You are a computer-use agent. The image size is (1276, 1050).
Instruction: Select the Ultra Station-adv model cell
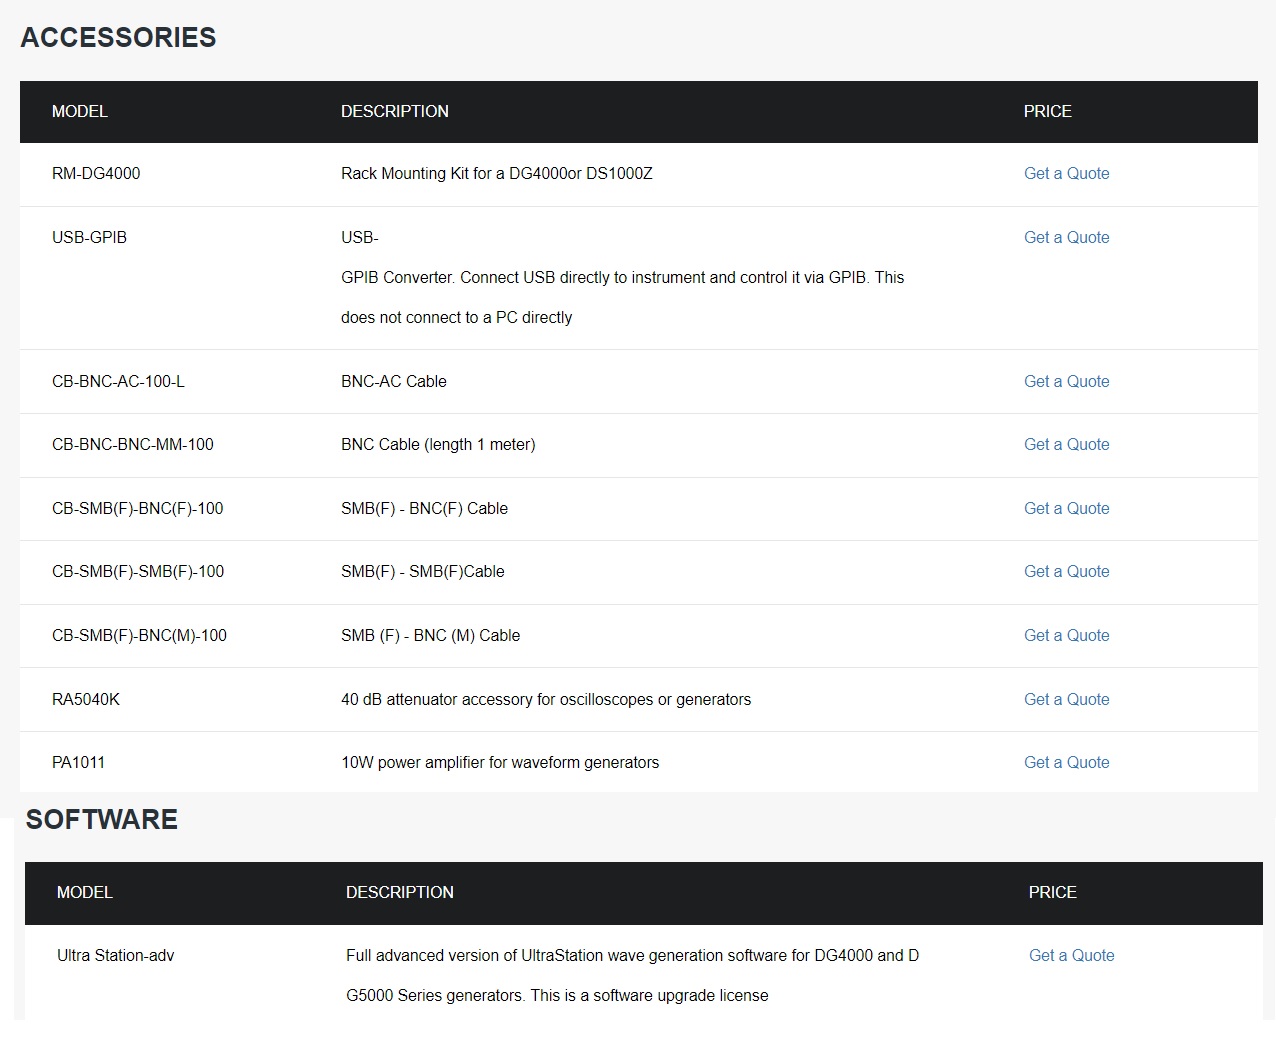(x=115, y=955)
